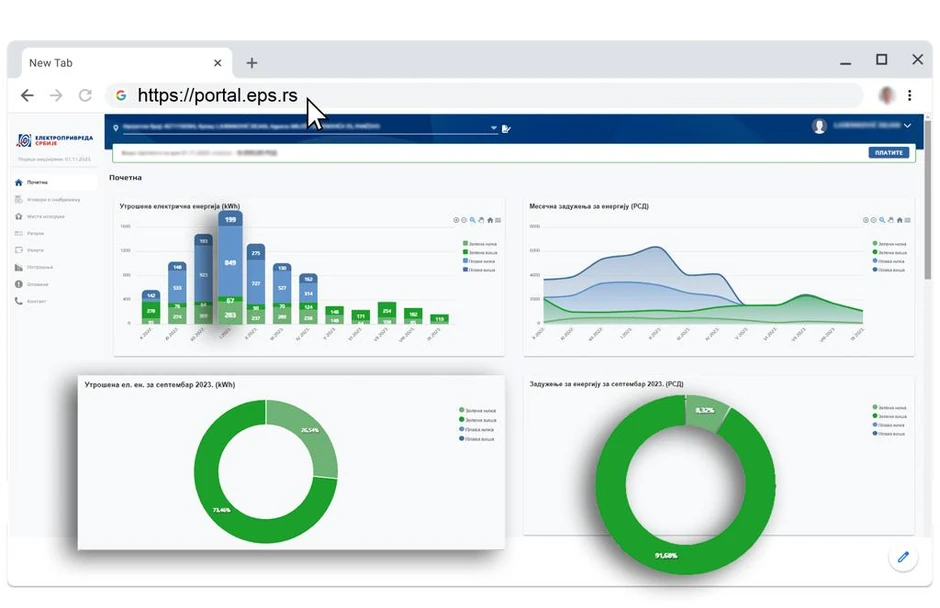Click edit icon next to address selector
940x608 pixels.
[507, 128]
